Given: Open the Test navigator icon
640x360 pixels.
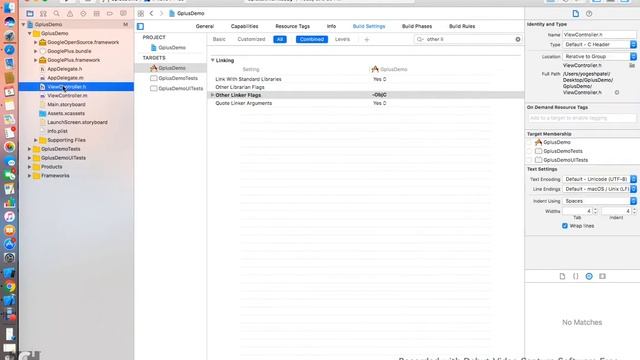Looking at the screenshot, I should (x=83, y=13).
